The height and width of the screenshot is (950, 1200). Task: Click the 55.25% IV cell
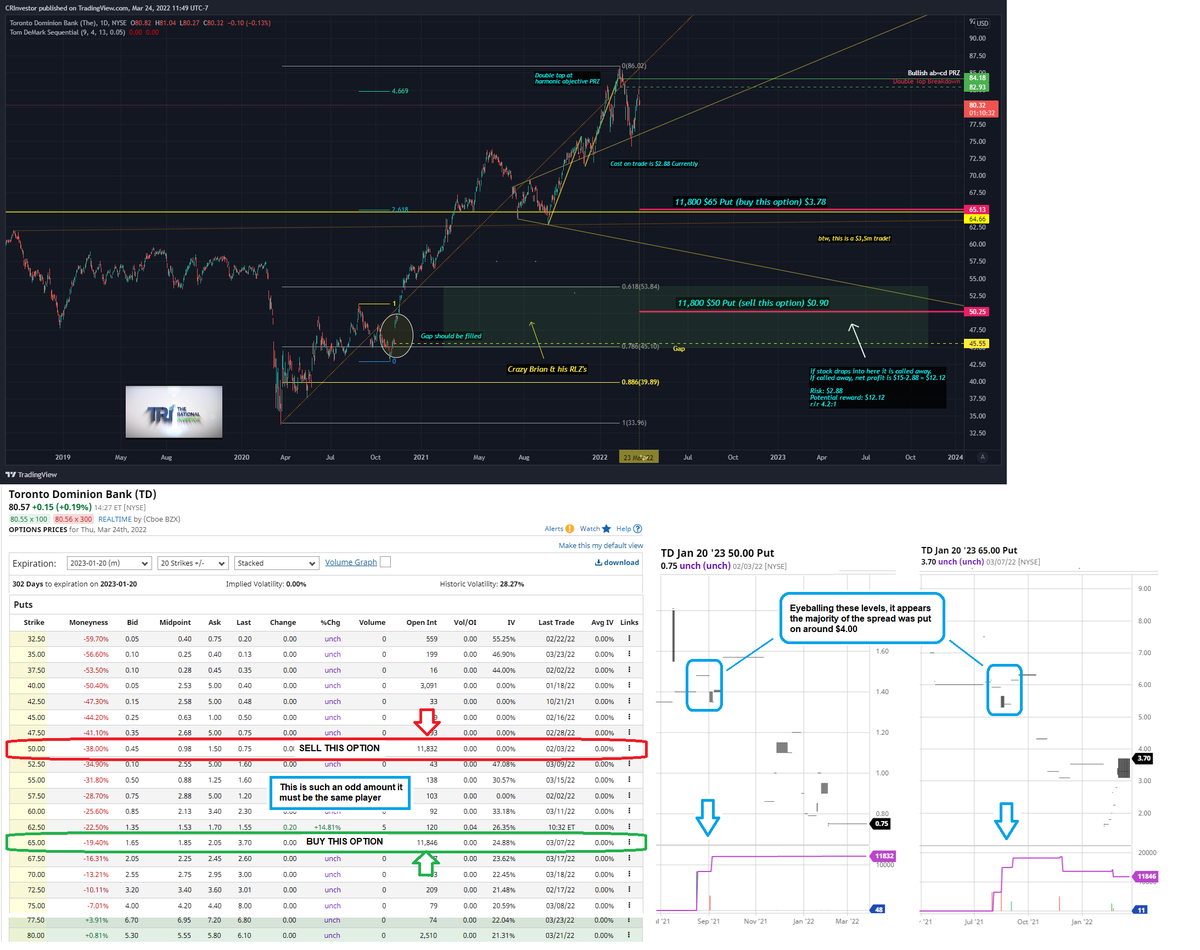(502, 638)
